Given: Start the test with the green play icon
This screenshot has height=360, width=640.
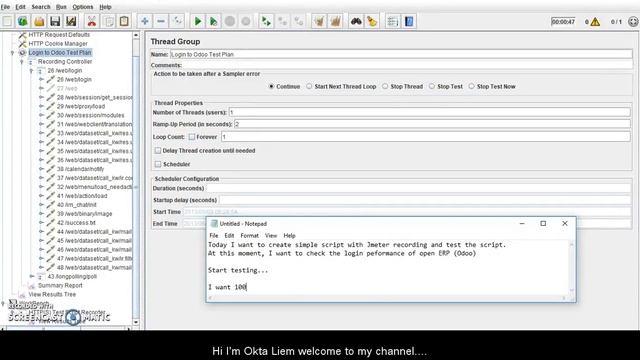Looking at the screenshot, I should coord(198,21).
